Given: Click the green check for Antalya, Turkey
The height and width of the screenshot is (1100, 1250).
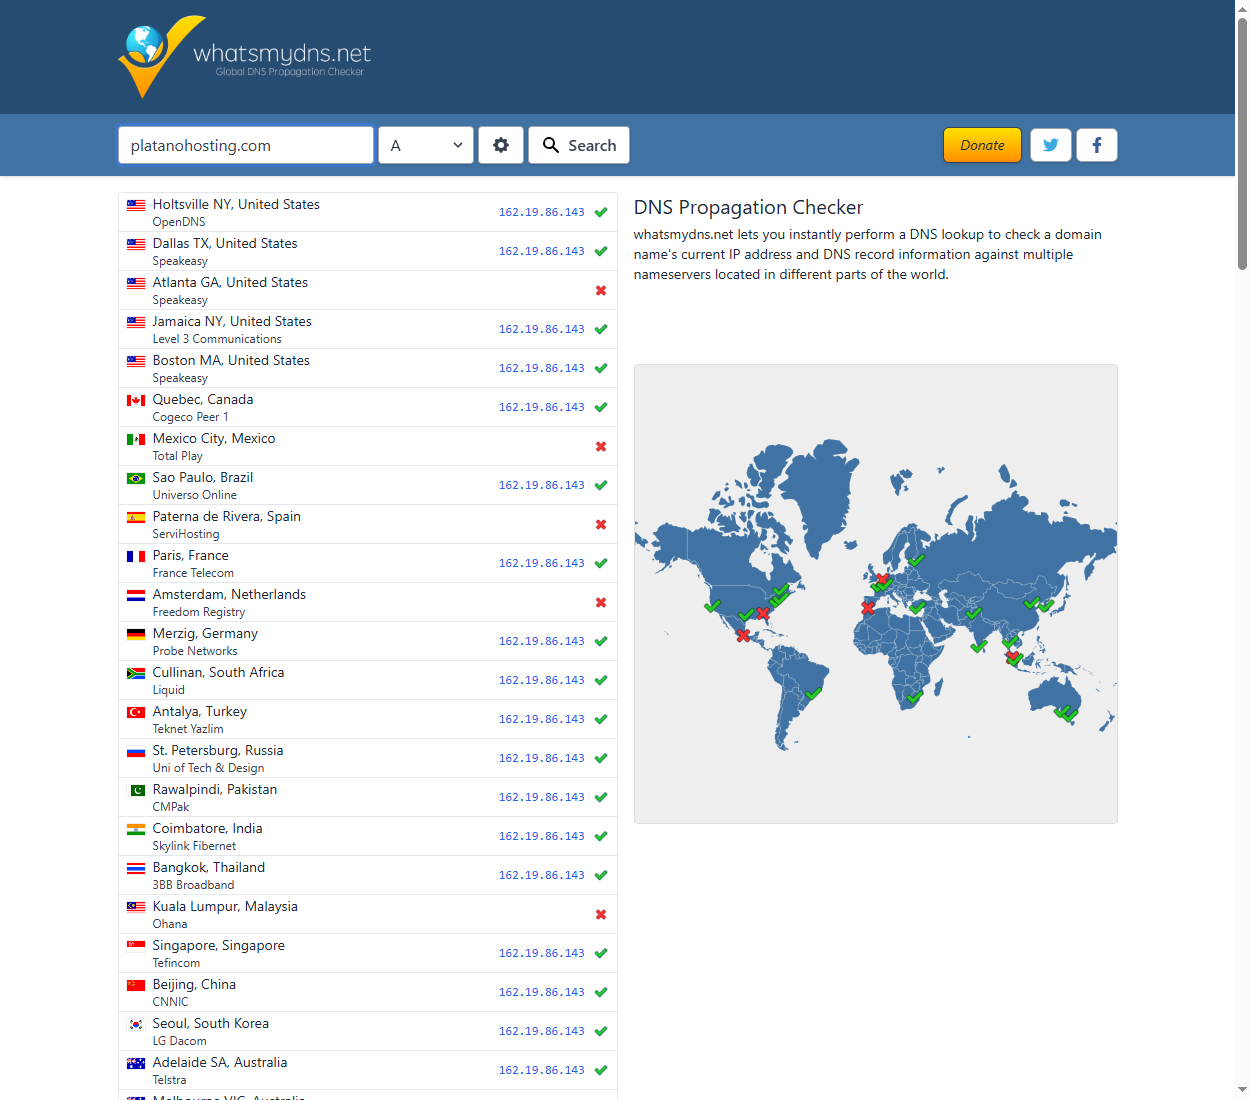Looking at the screenshot, I should point(601,719).
